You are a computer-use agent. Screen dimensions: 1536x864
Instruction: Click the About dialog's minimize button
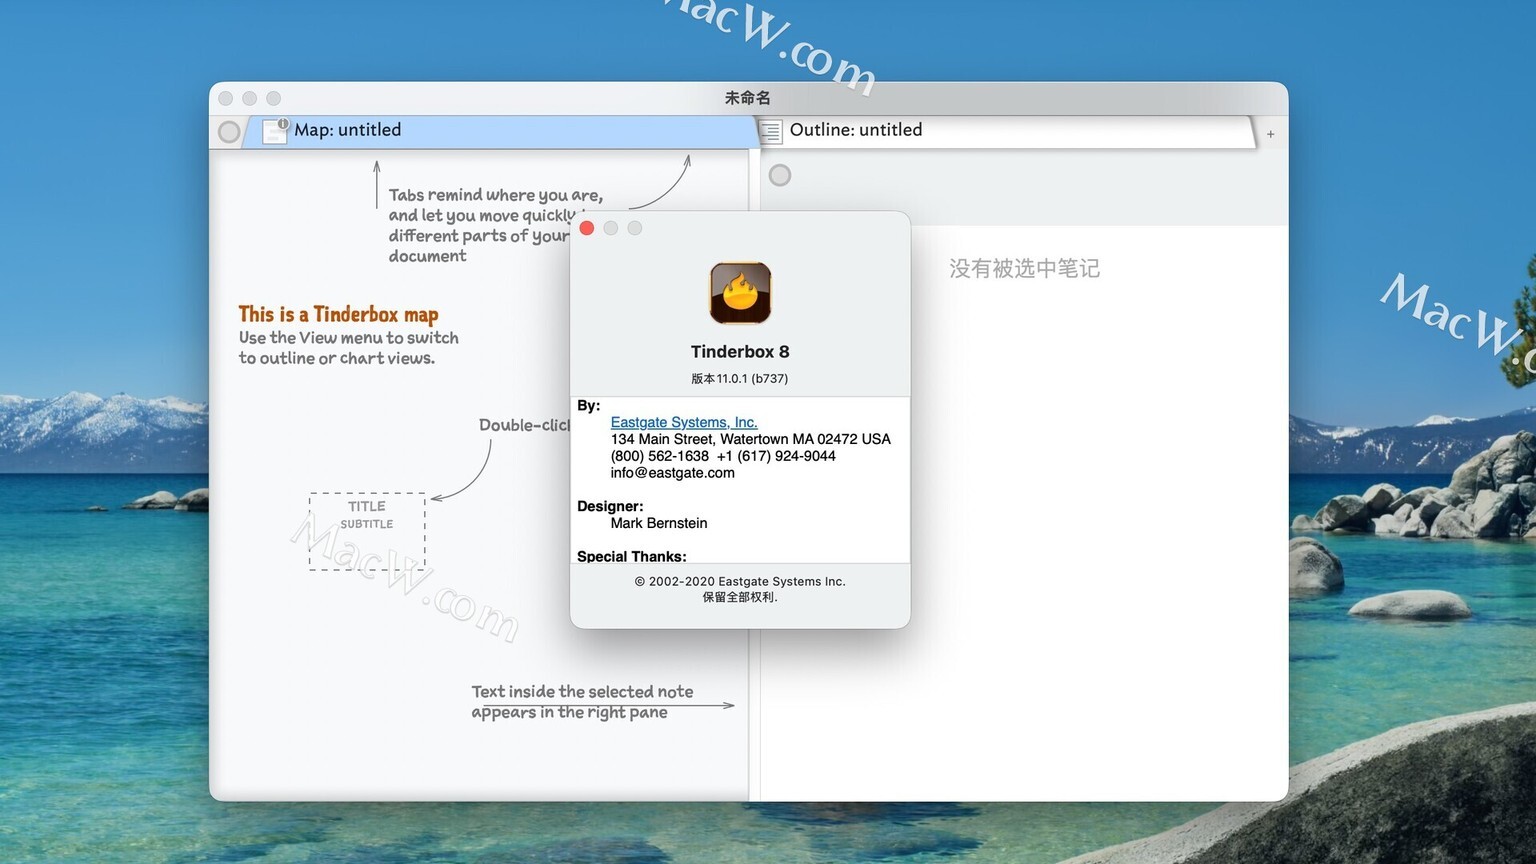click(x=610, y=228)
